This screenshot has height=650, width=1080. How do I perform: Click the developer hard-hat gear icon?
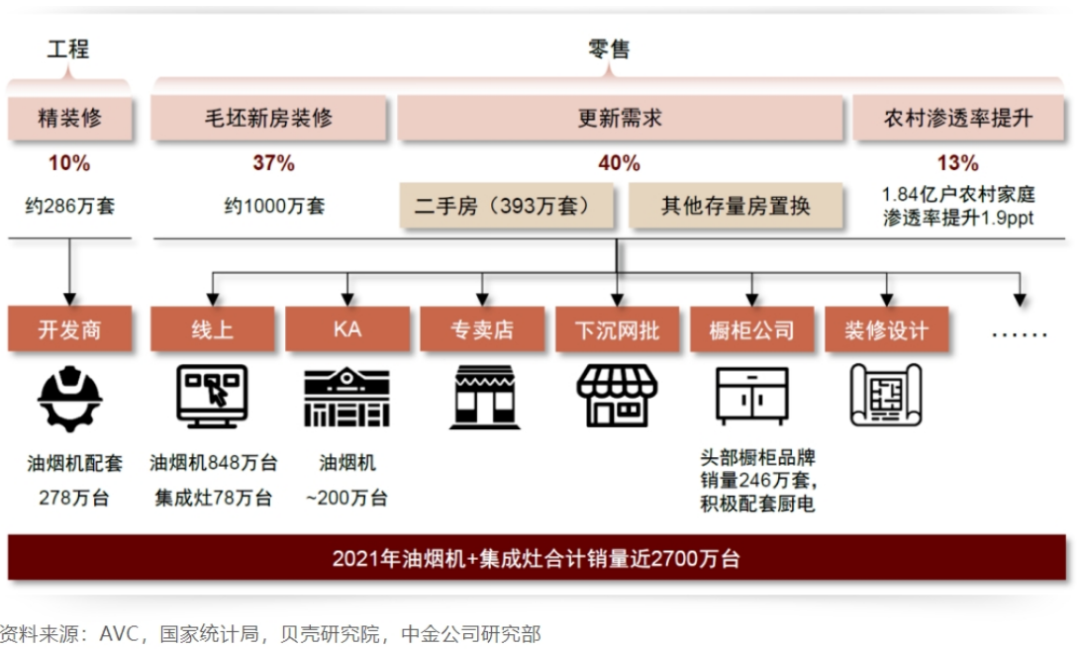(x=69, y=398)
